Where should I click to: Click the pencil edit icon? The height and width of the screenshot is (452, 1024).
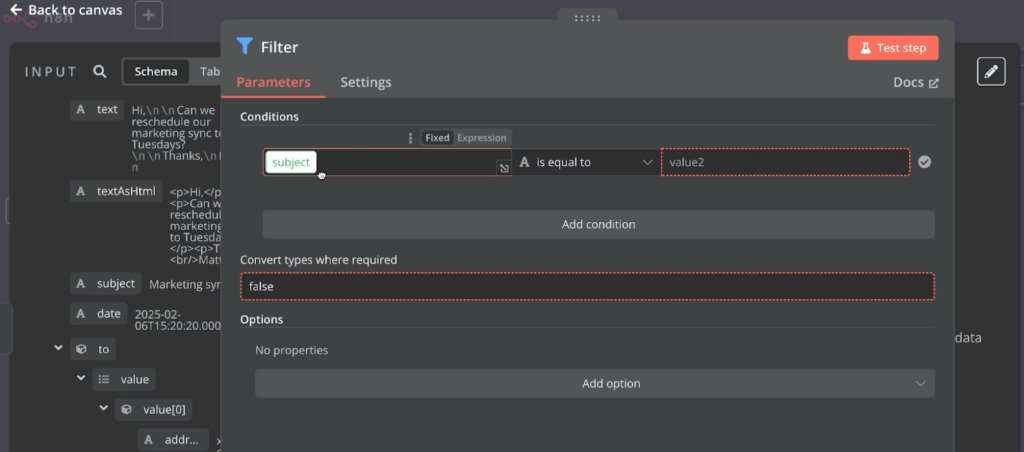[990, 71]
